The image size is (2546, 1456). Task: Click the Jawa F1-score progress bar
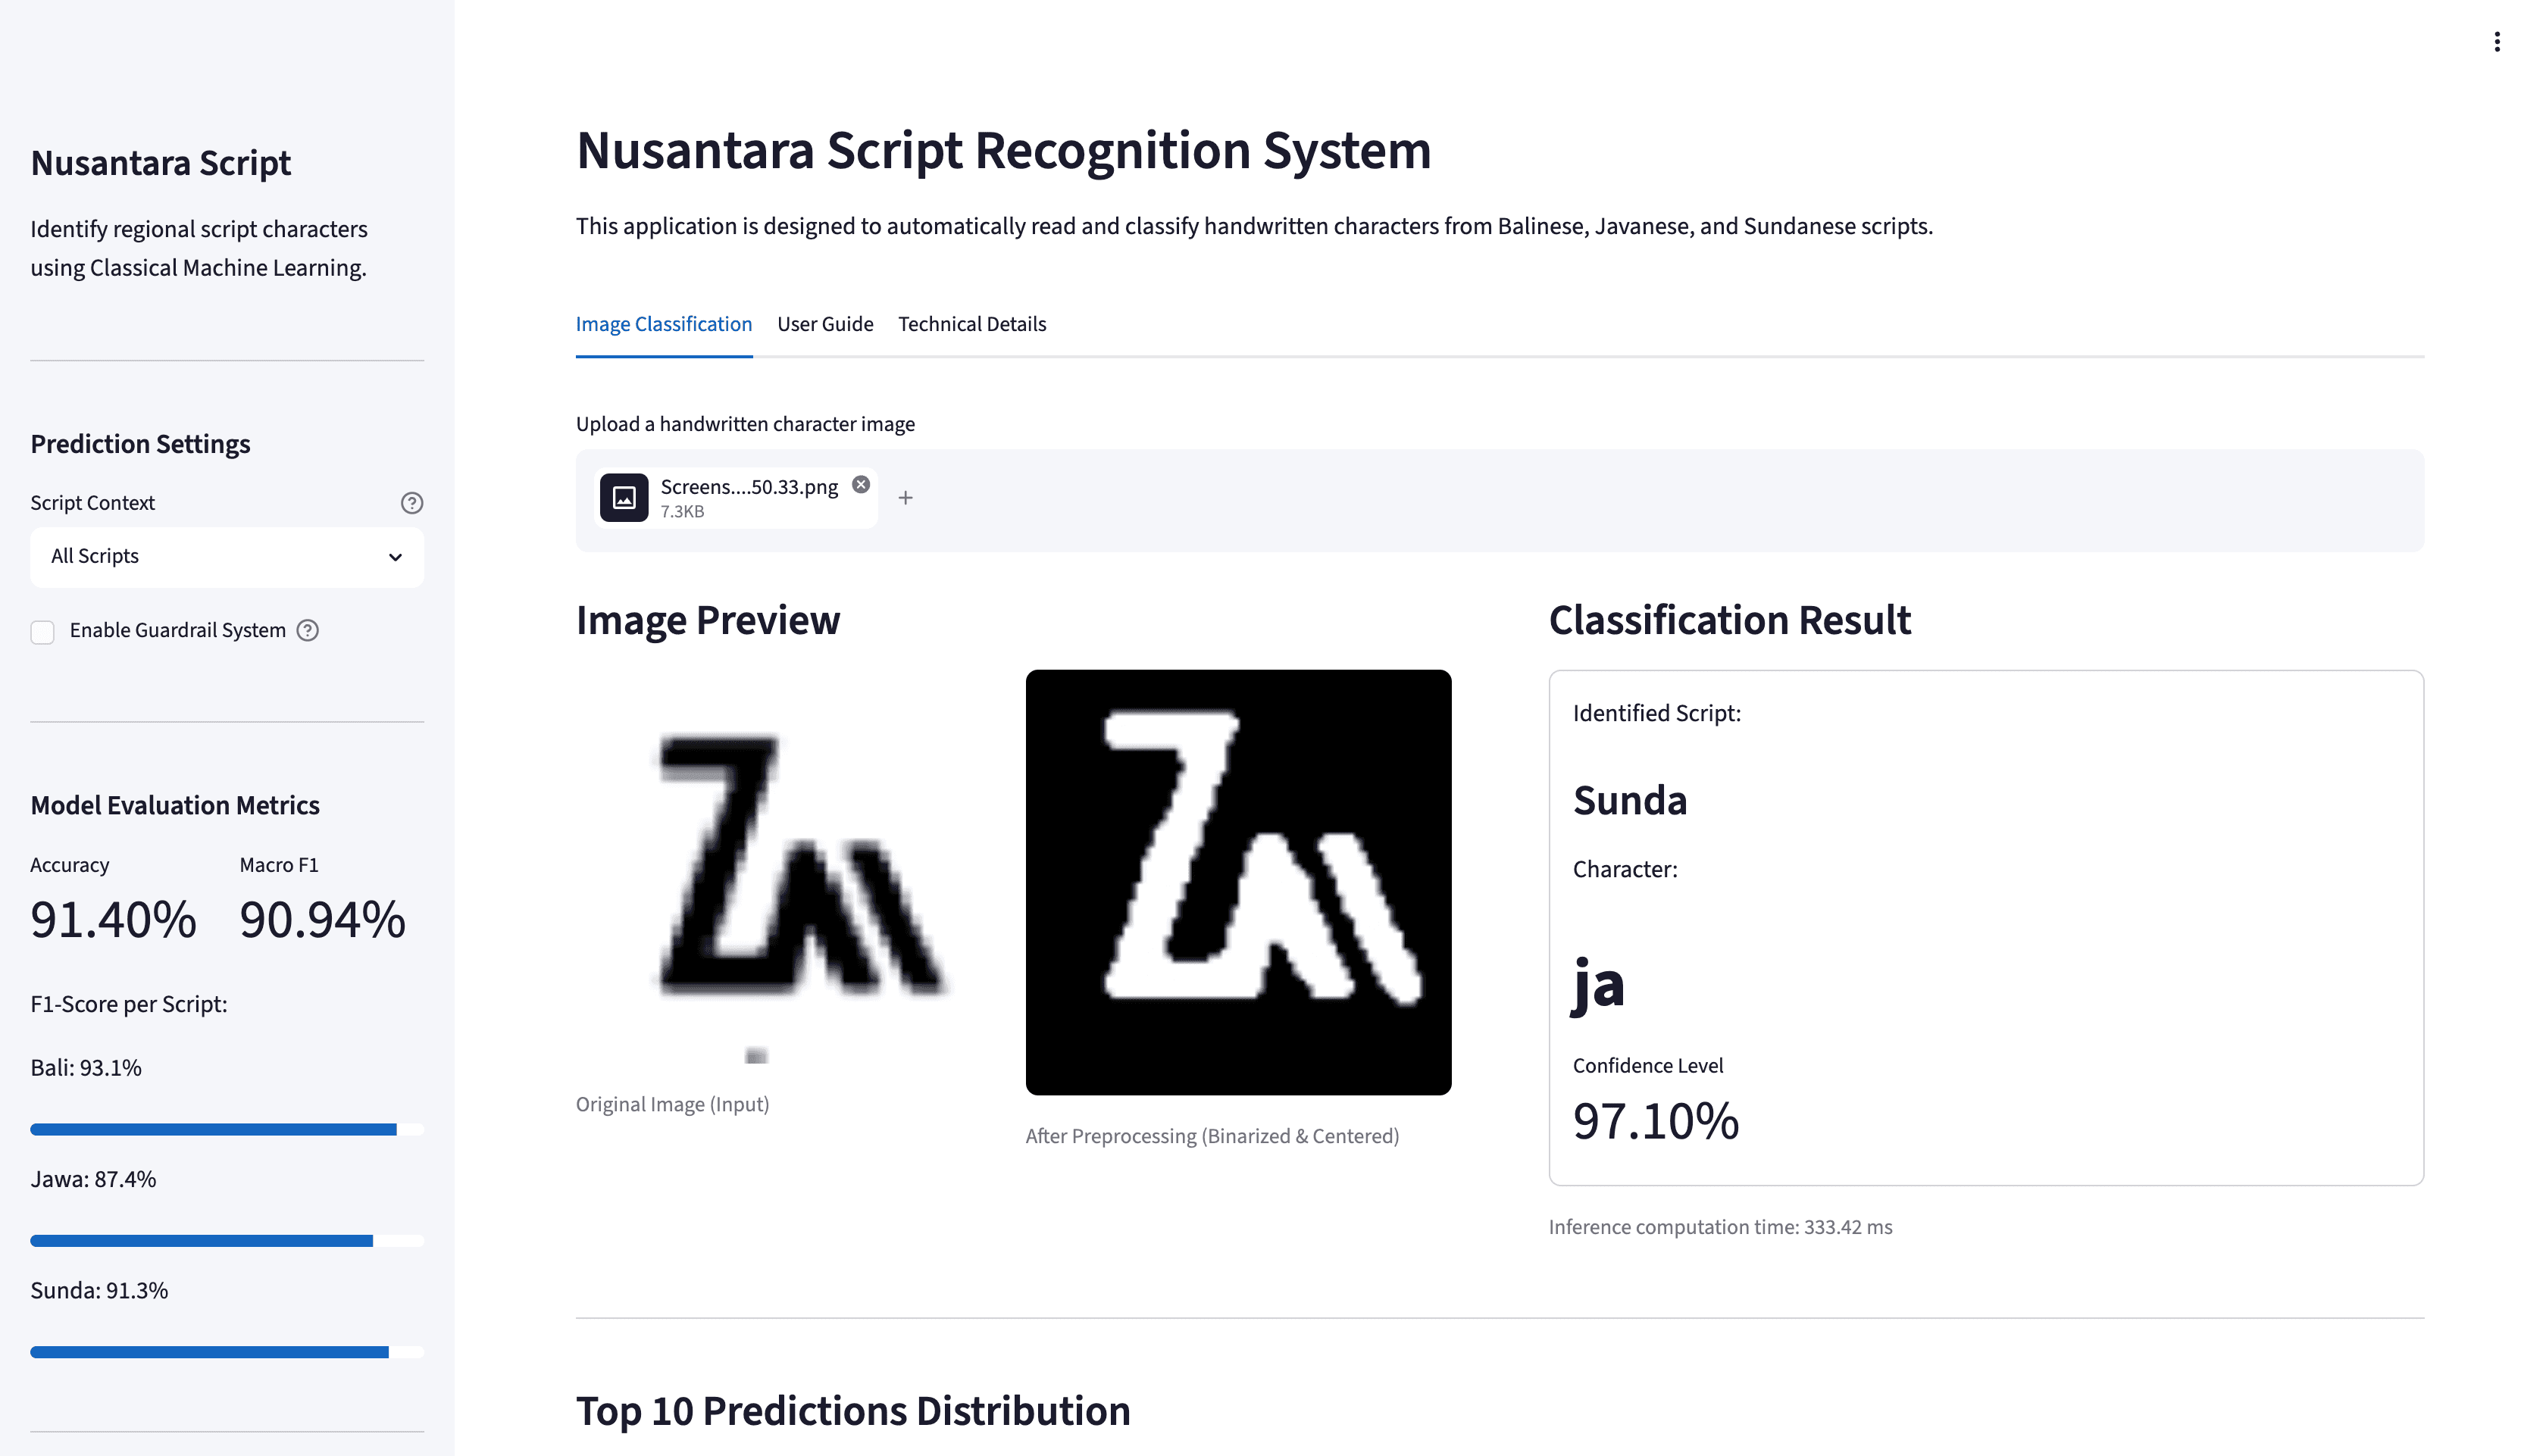tap(227, 1241)
